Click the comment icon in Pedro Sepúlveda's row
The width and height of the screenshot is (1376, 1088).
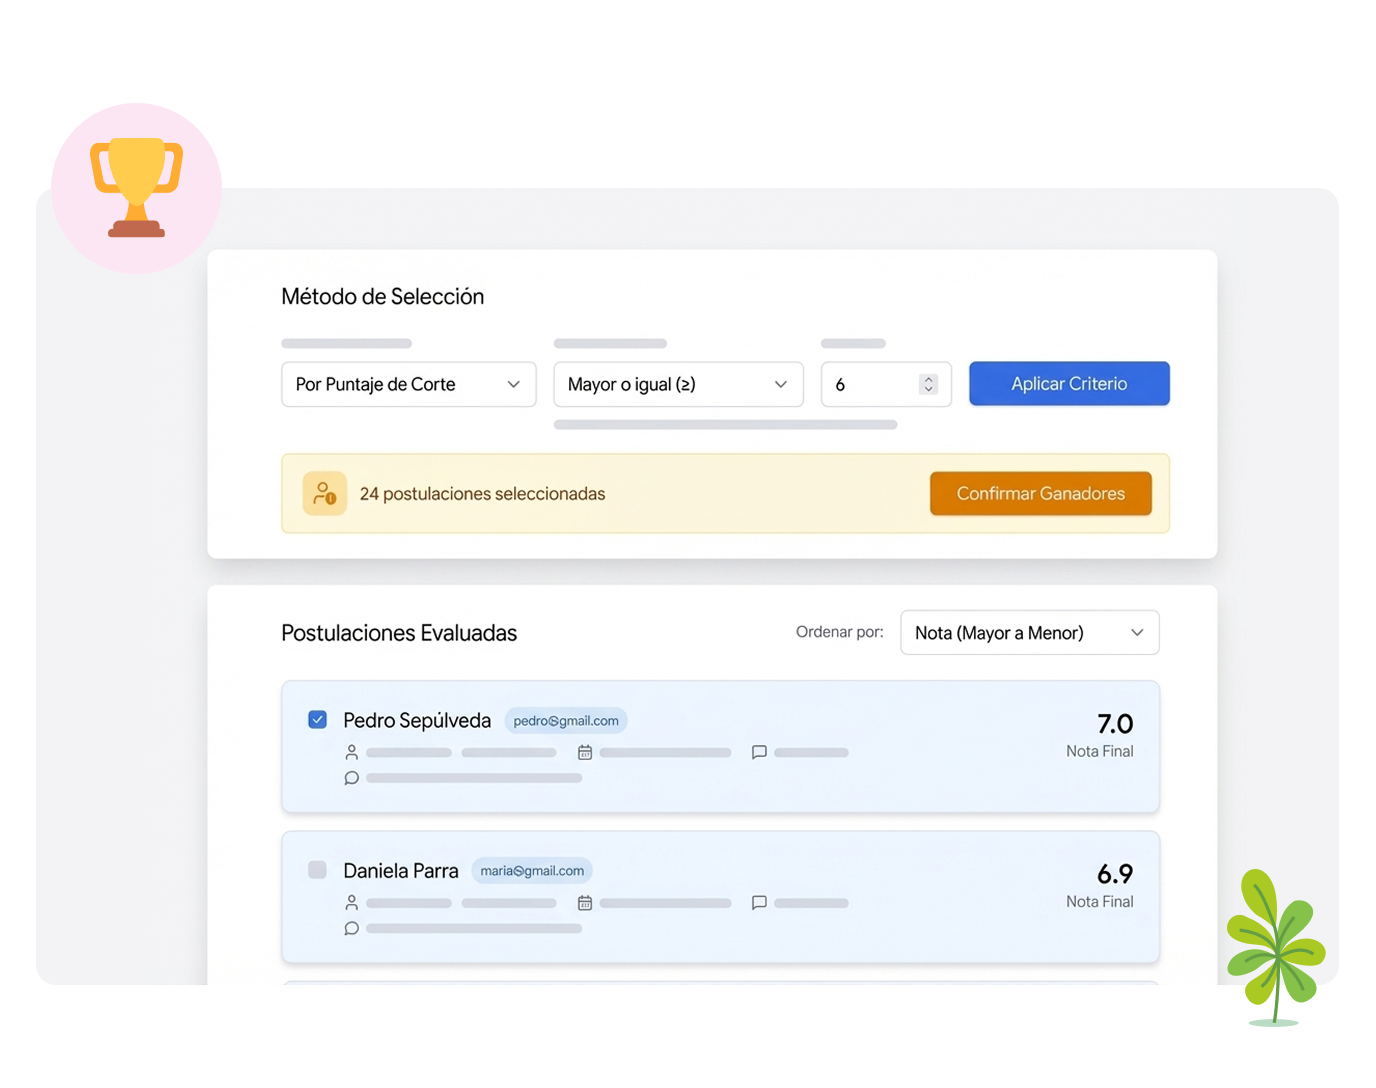[x=759, y=752]
